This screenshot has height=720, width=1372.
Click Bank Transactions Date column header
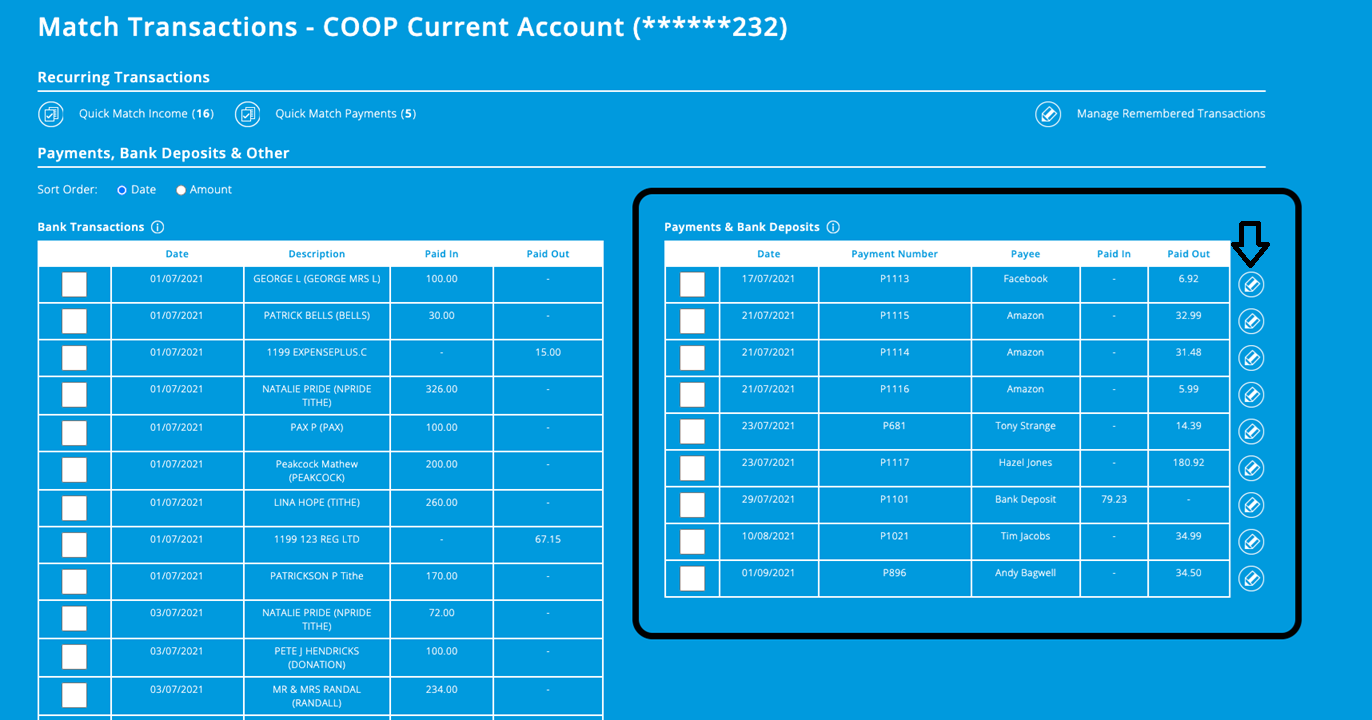coord(177,254)
